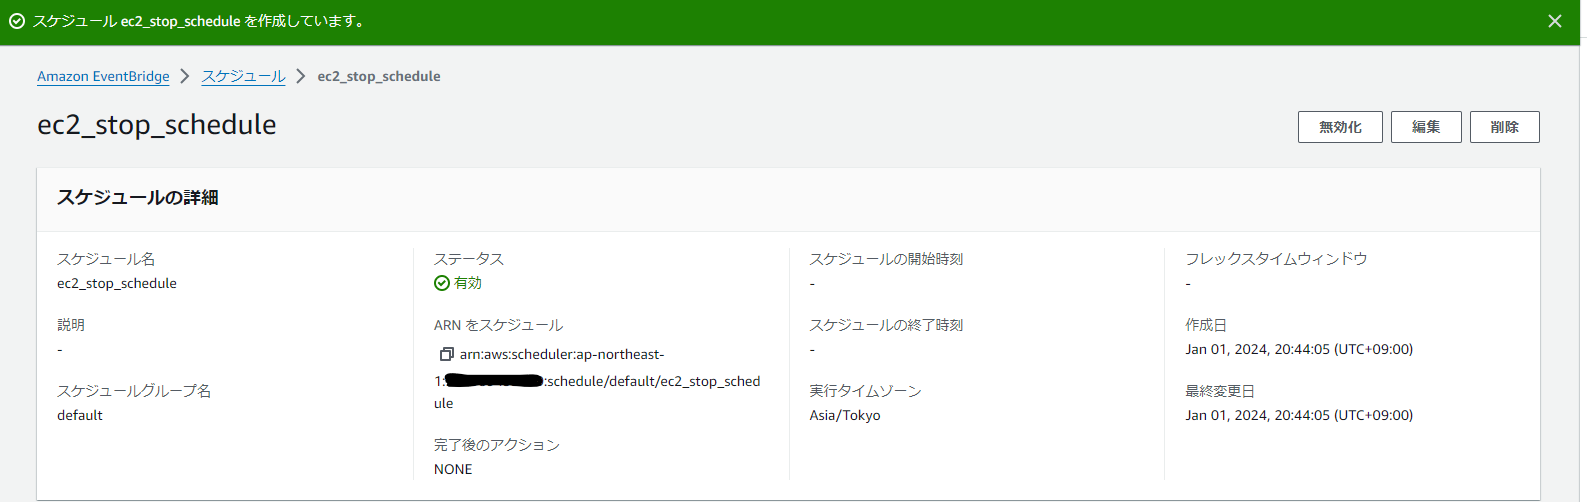Image resolution: width=1587 pixels, height=502 pixels.
Task: Click the banner message text
Action: pyautogui.click(x=200, y=21)
